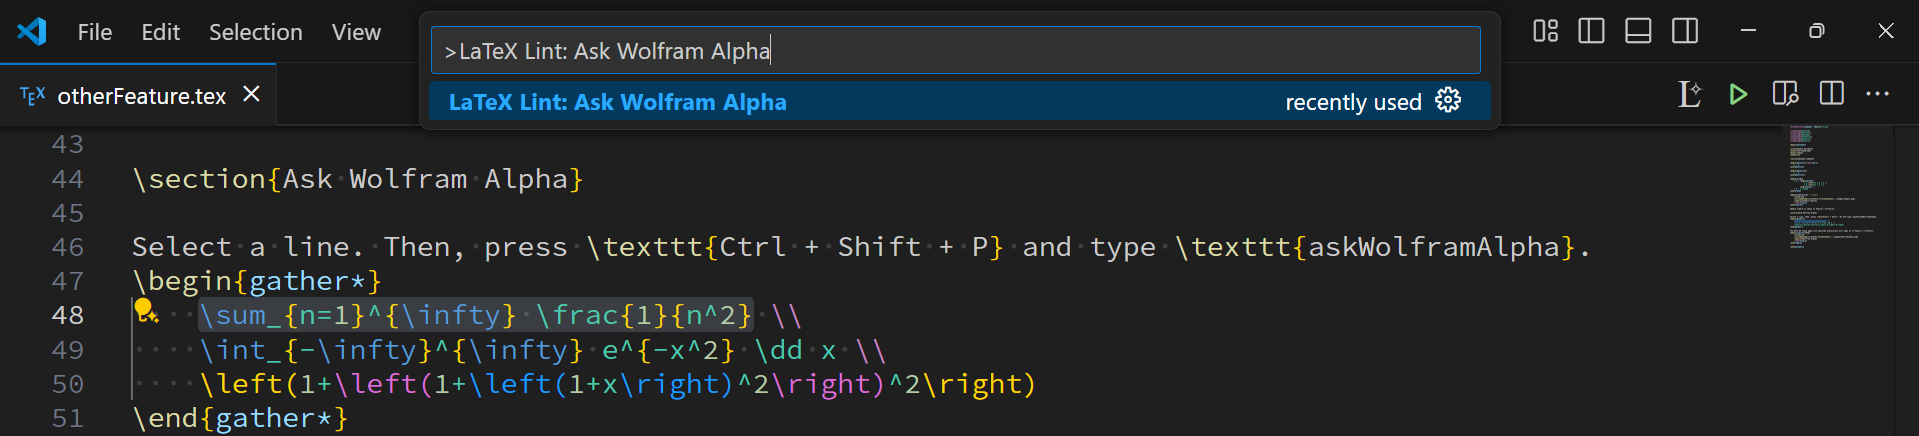Open the File menu

click(95, 32)
